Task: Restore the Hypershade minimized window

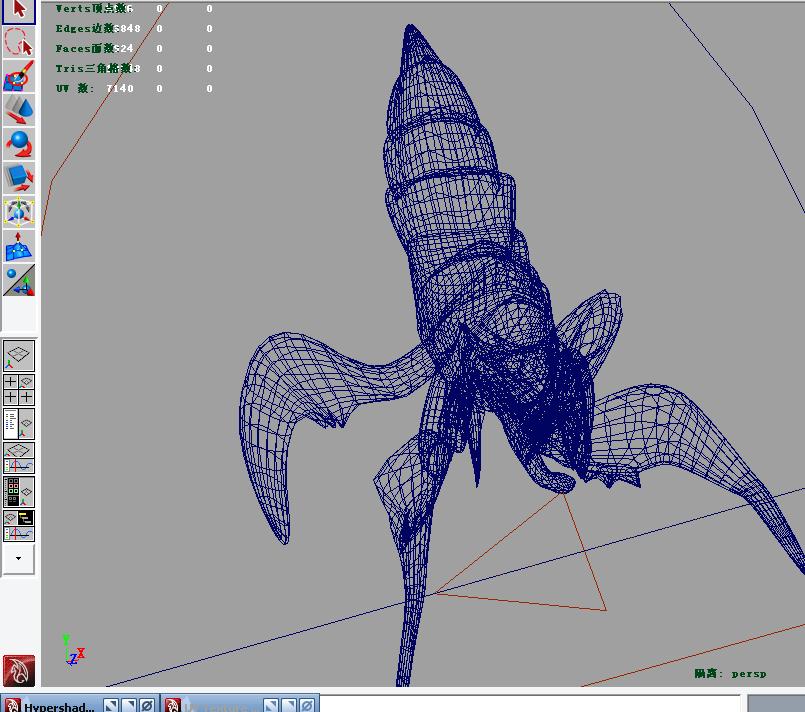Action: pyautogui.click(x=111, y=705)
